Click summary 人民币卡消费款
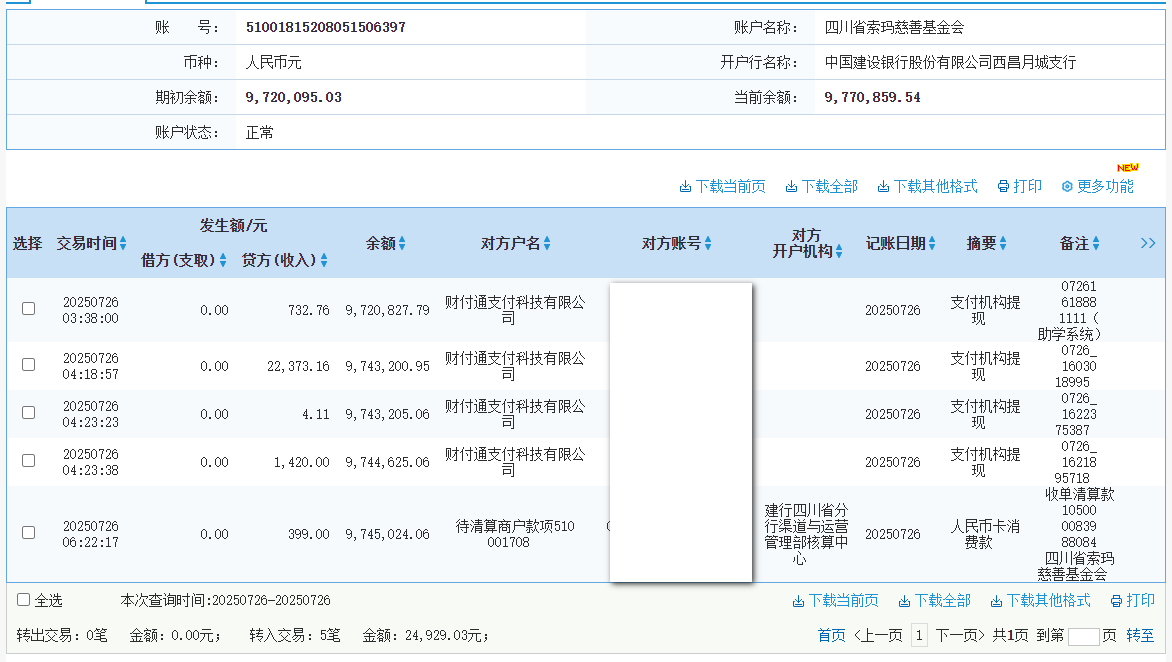The image size is (1172, 662). 985,534
